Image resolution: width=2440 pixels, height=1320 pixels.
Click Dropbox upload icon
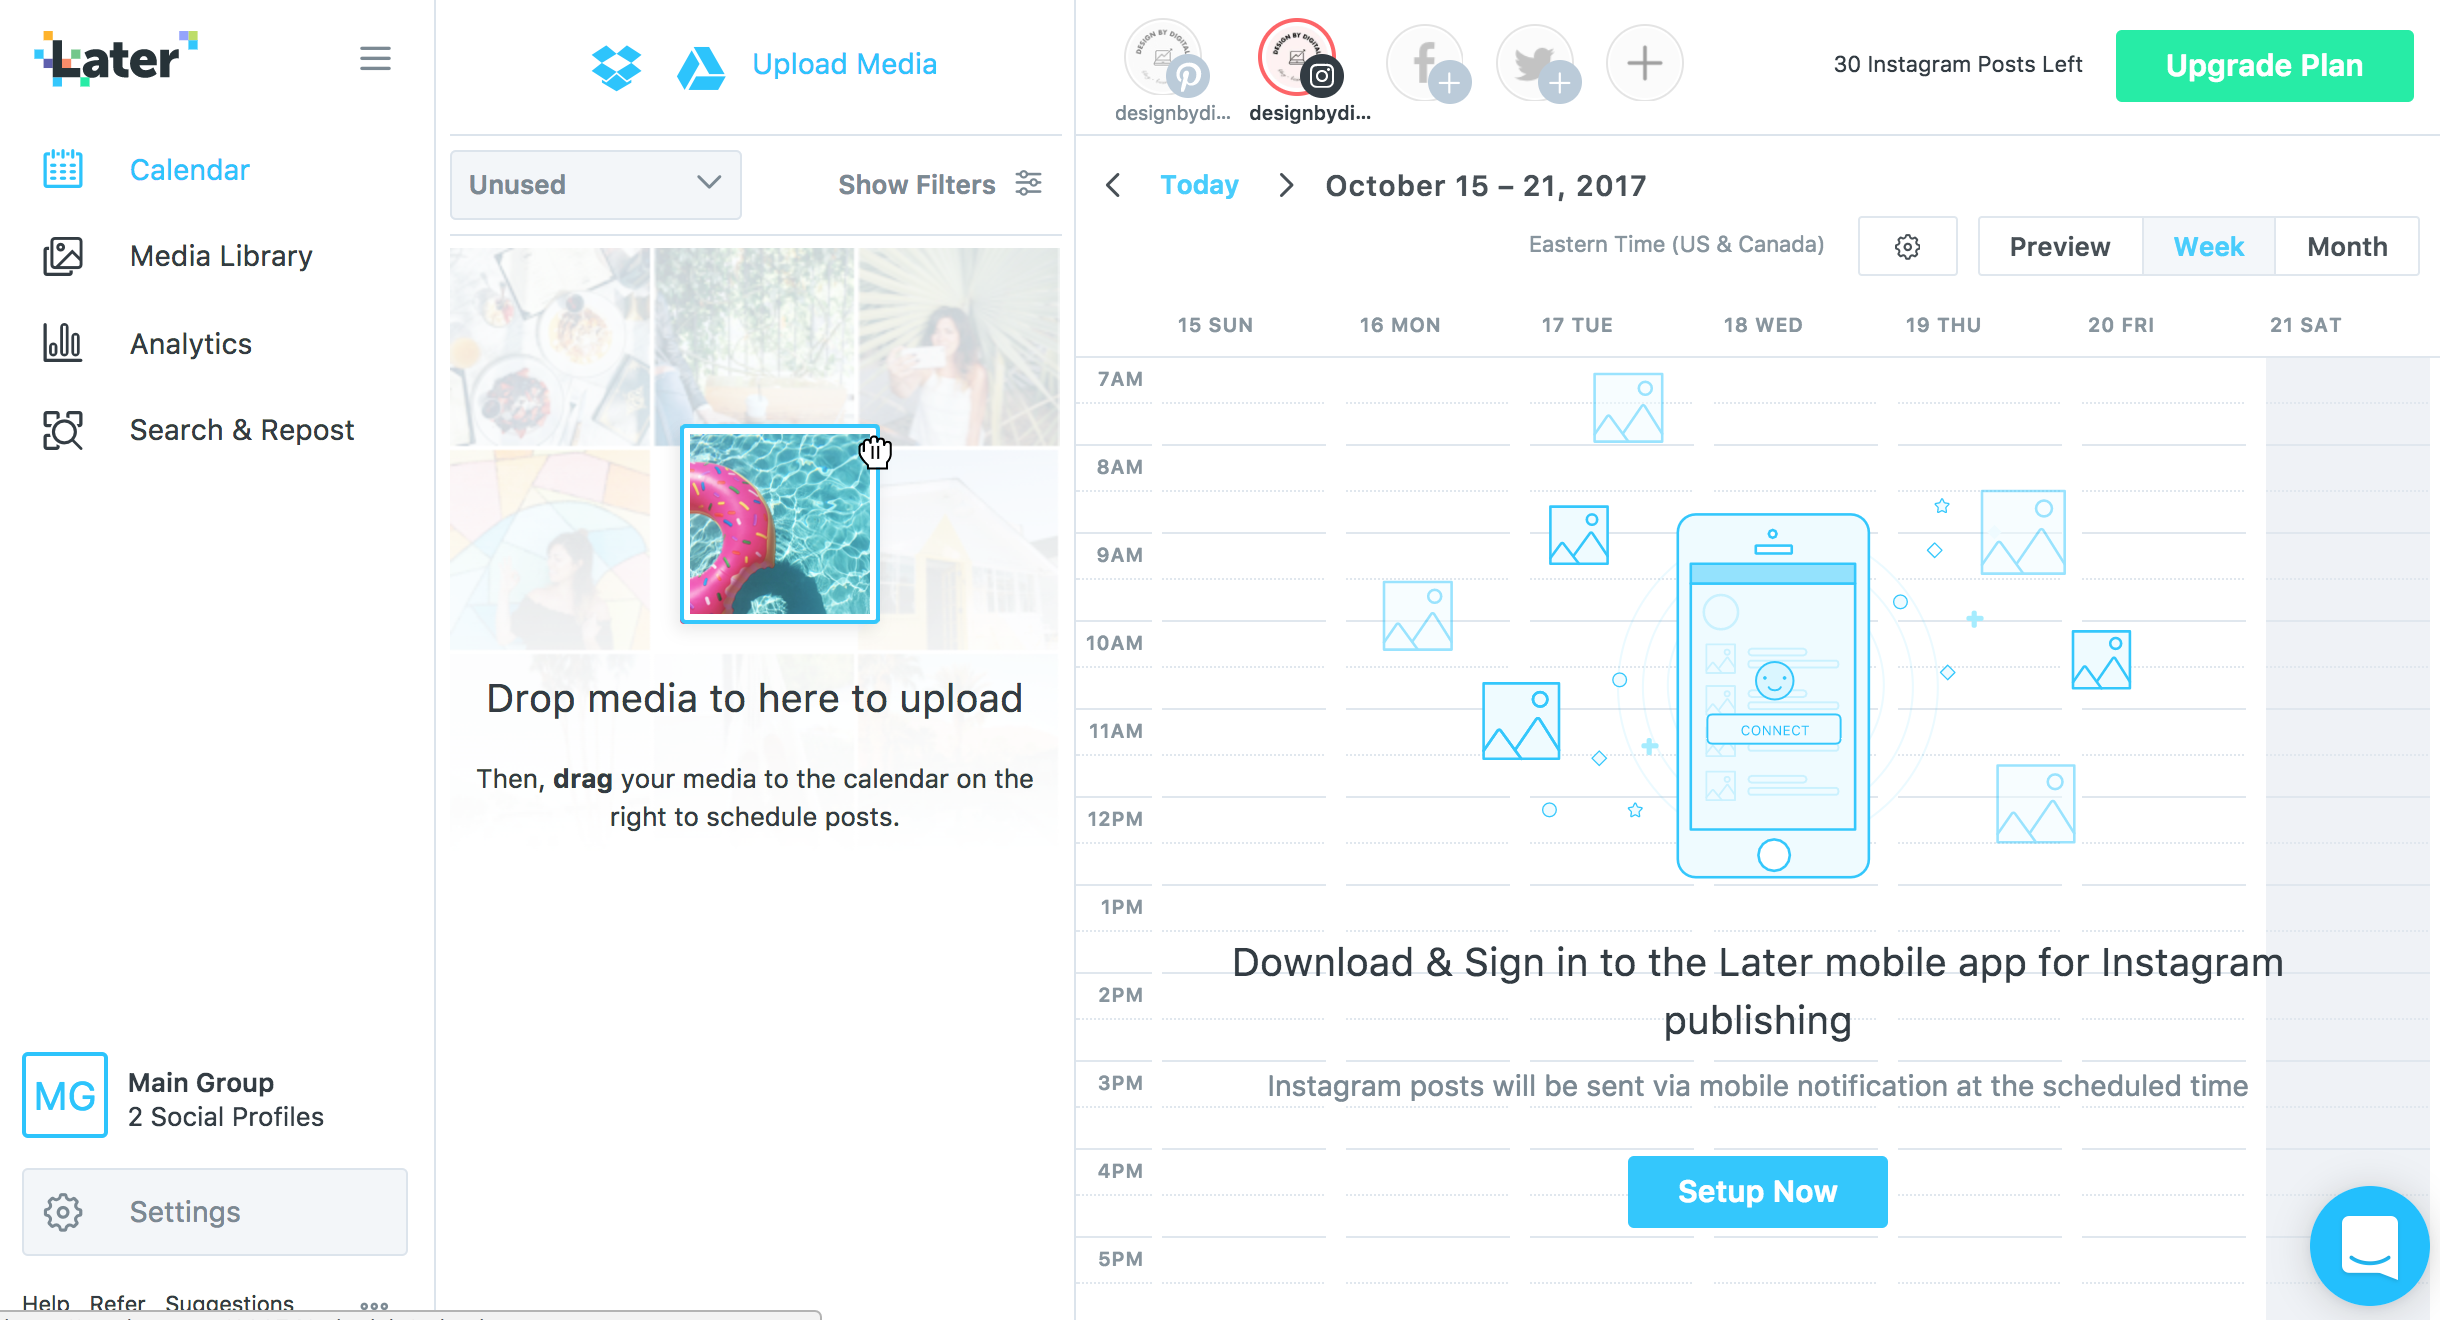618,65
